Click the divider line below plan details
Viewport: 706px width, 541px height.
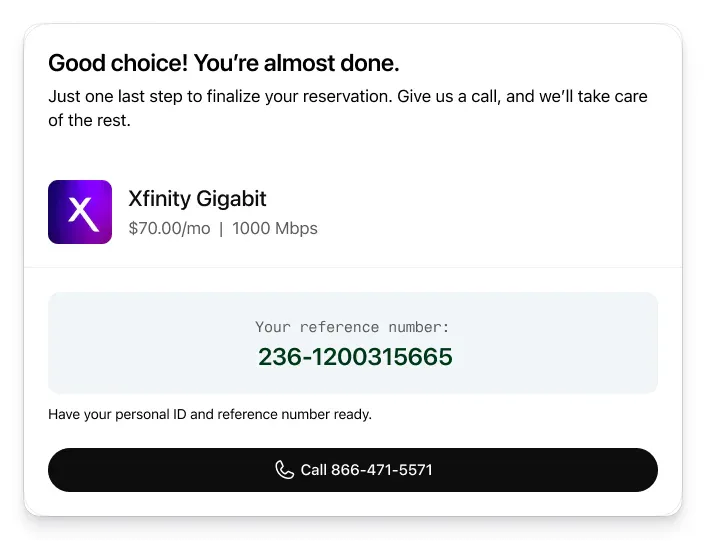click(x=353, y=267)
